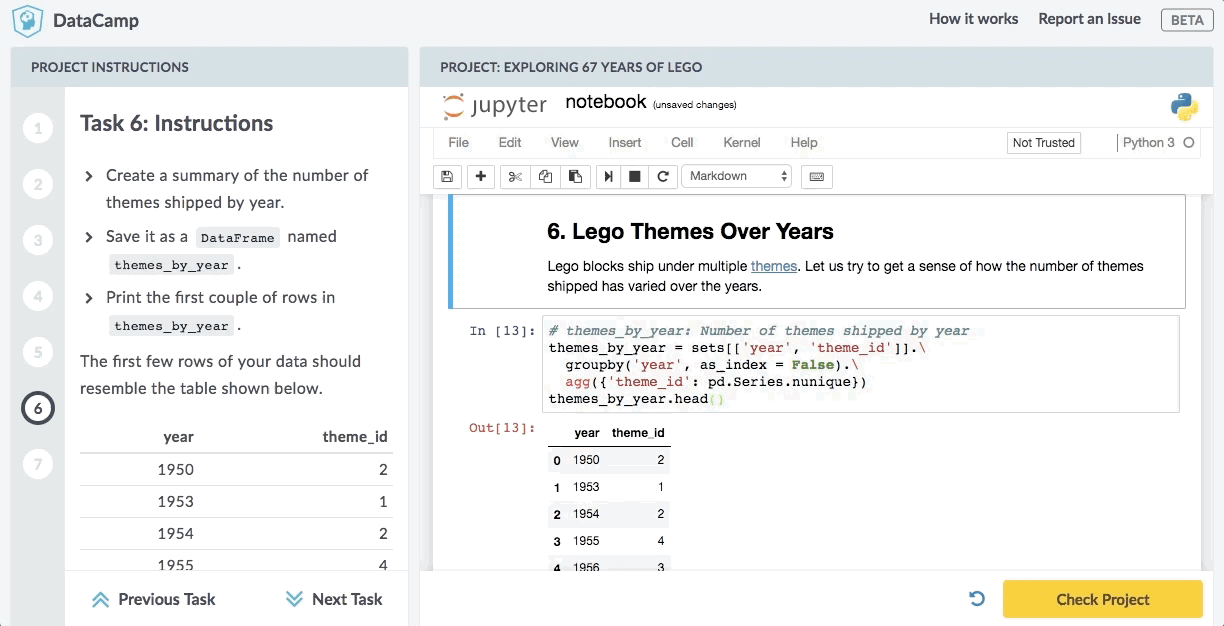Open the Cell menu
1224x626 pixels.
pos(682,142)
